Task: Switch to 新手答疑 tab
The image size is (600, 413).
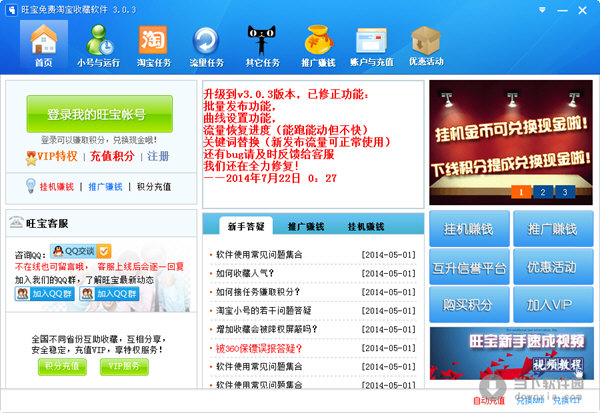Action: point(246,226)
